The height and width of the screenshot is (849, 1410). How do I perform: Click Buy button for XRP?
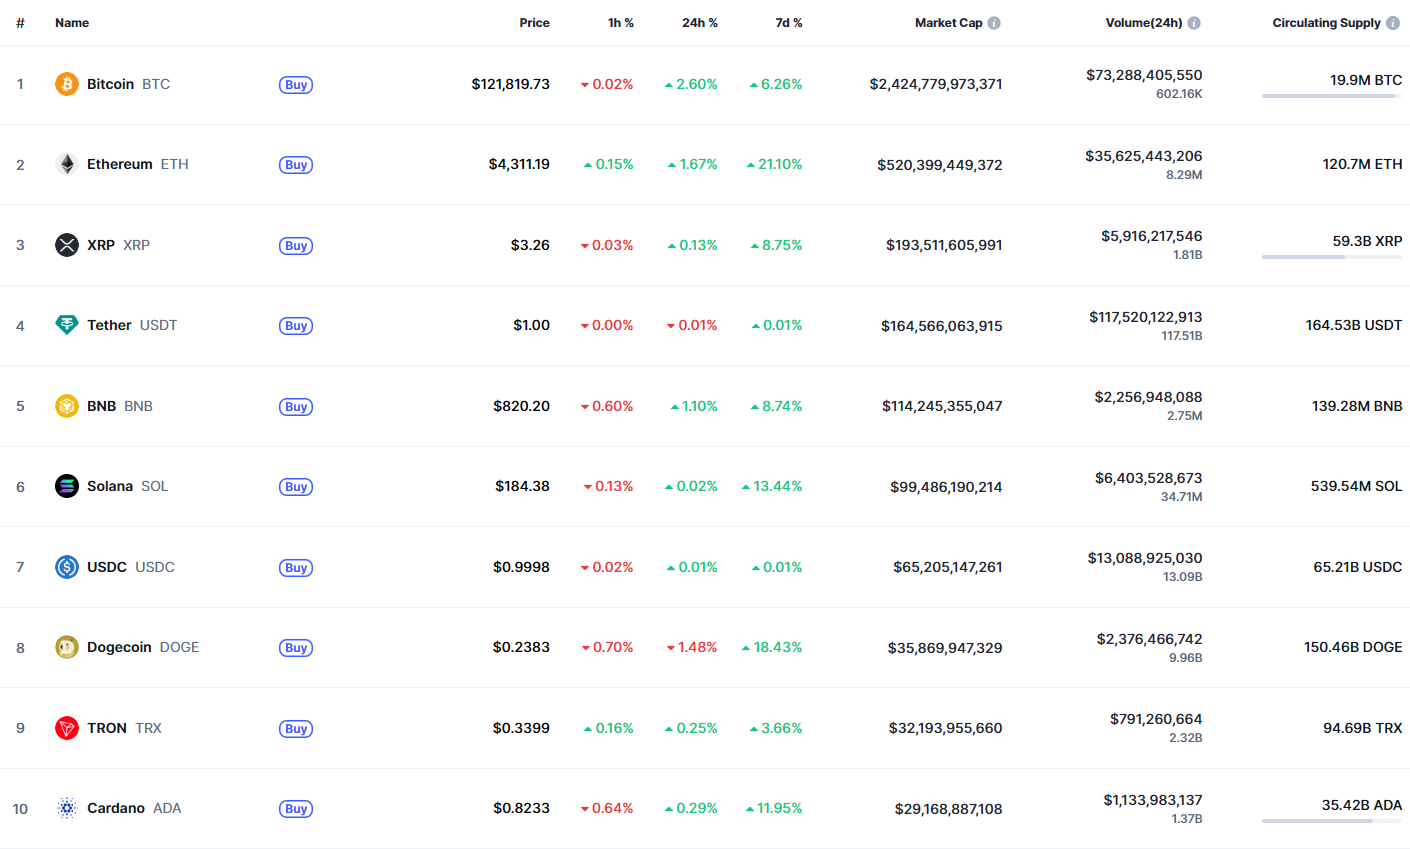[x=296, y=246]
